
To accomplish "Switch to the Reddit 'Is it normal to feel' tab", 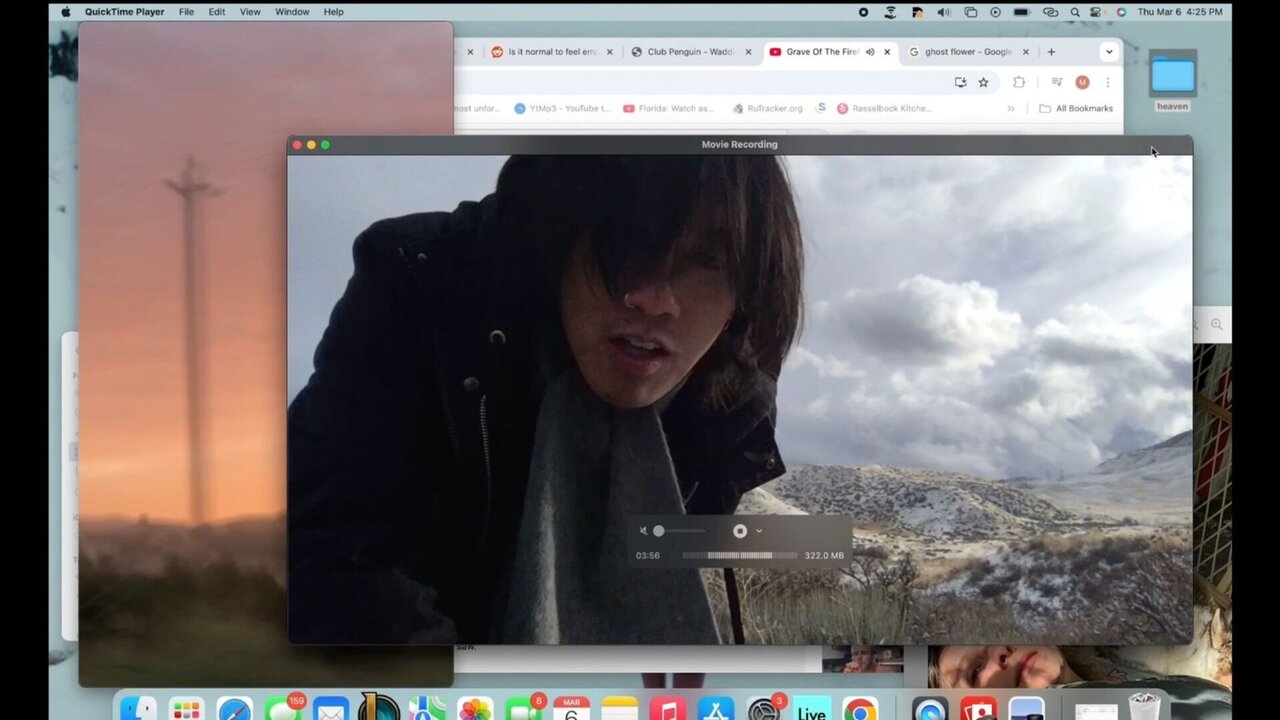I will 552,52.
